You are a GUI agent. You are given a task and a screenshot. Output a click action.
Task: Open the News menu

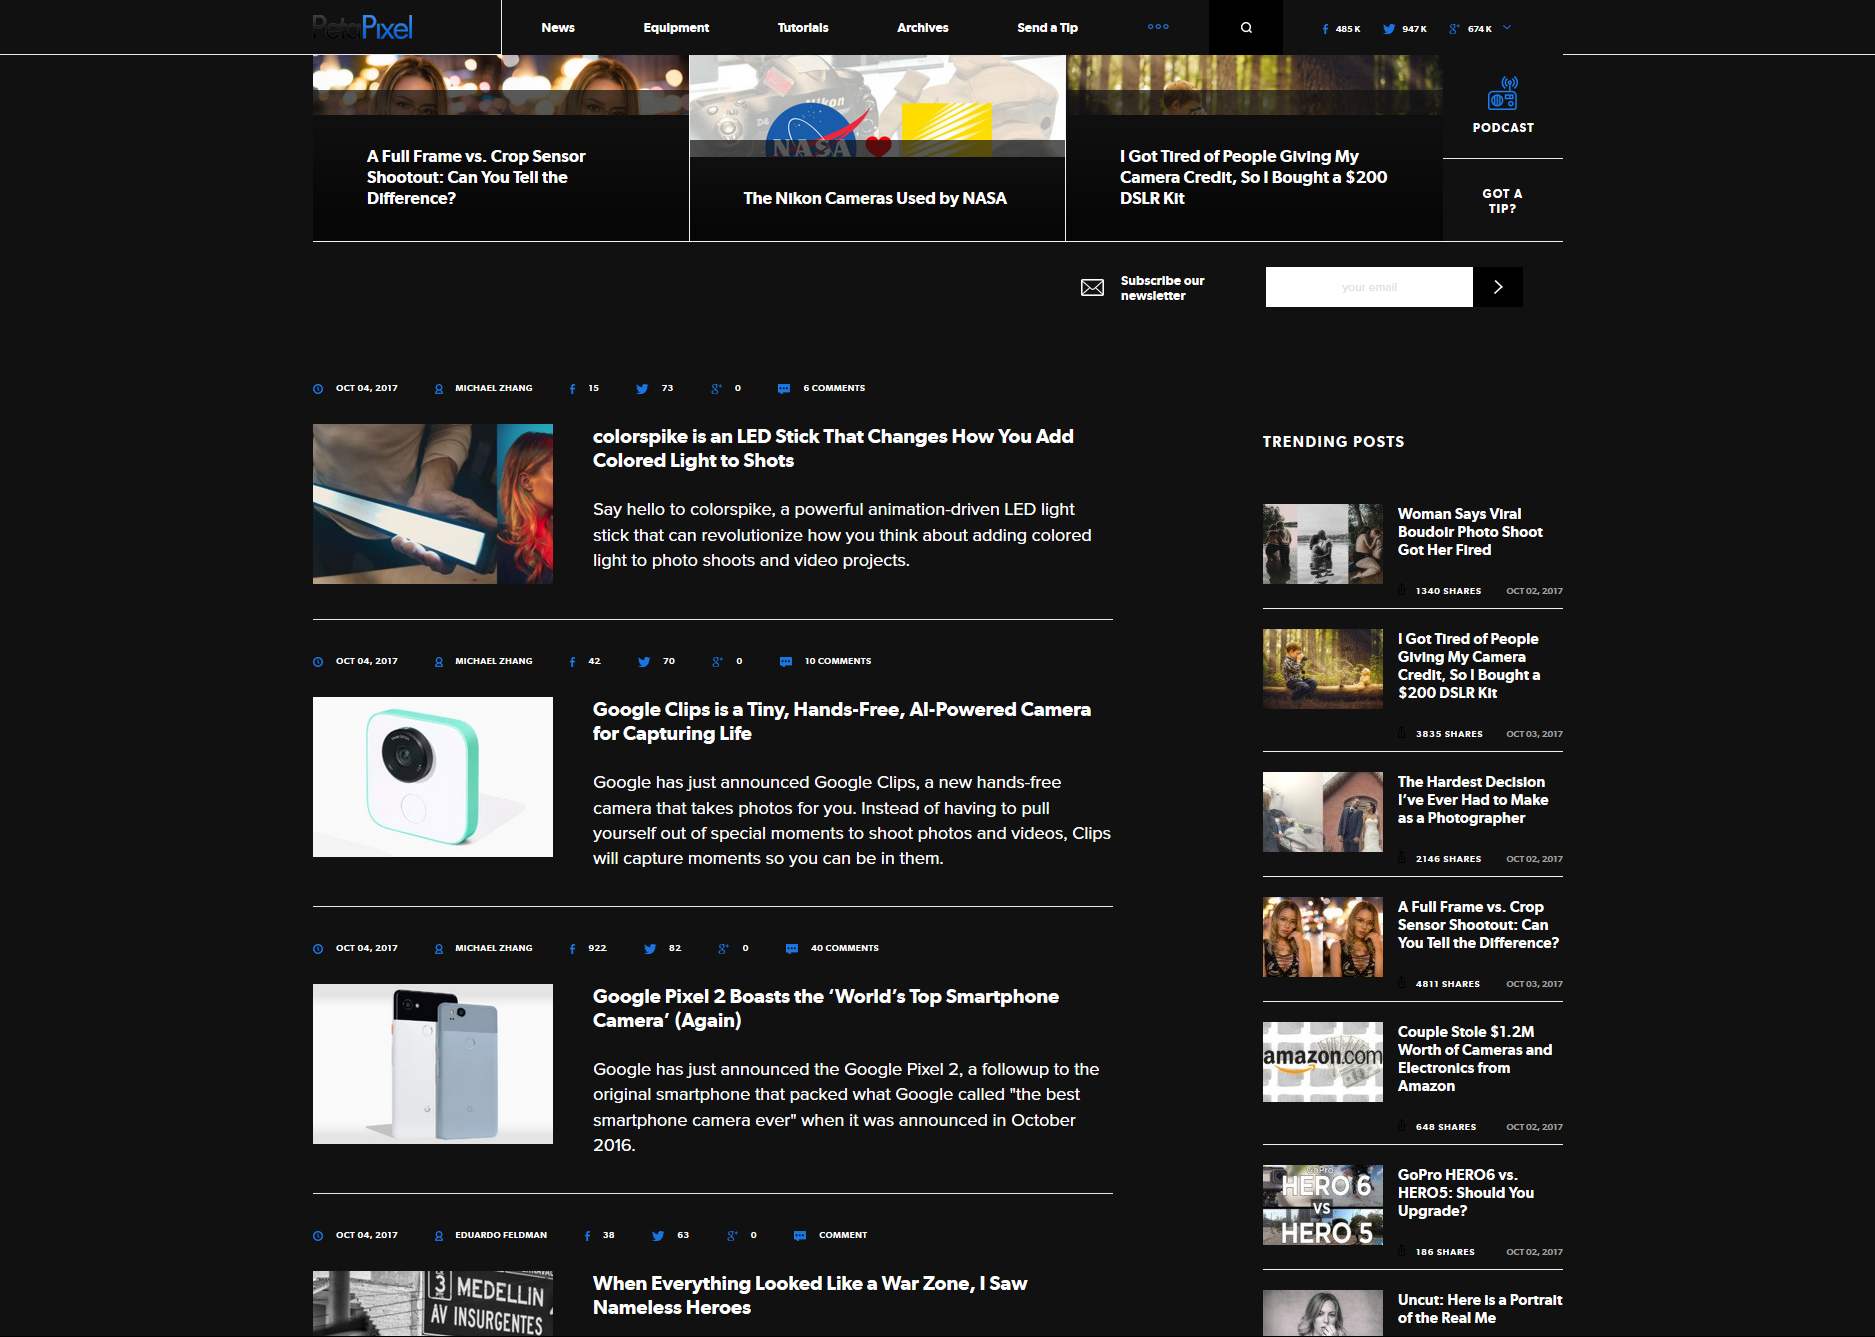[x=558, y=28]
